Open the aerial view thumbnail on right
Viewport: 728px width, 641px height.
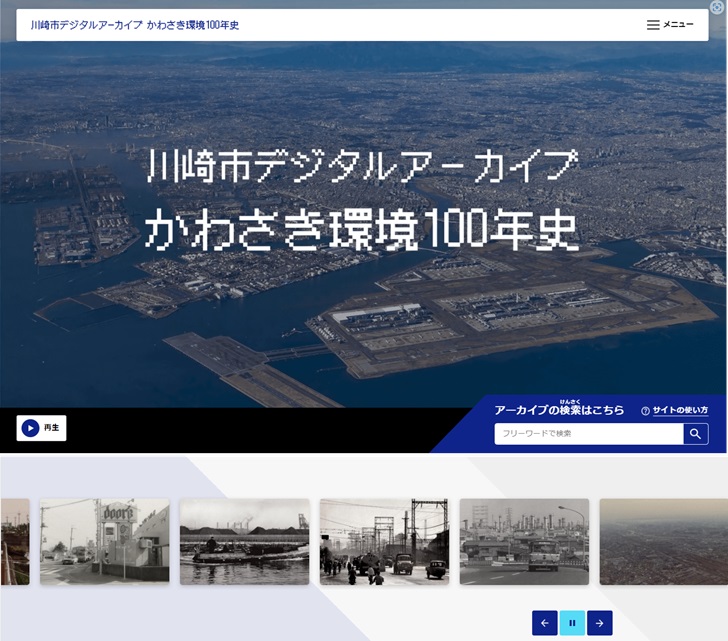pos(663,541)
